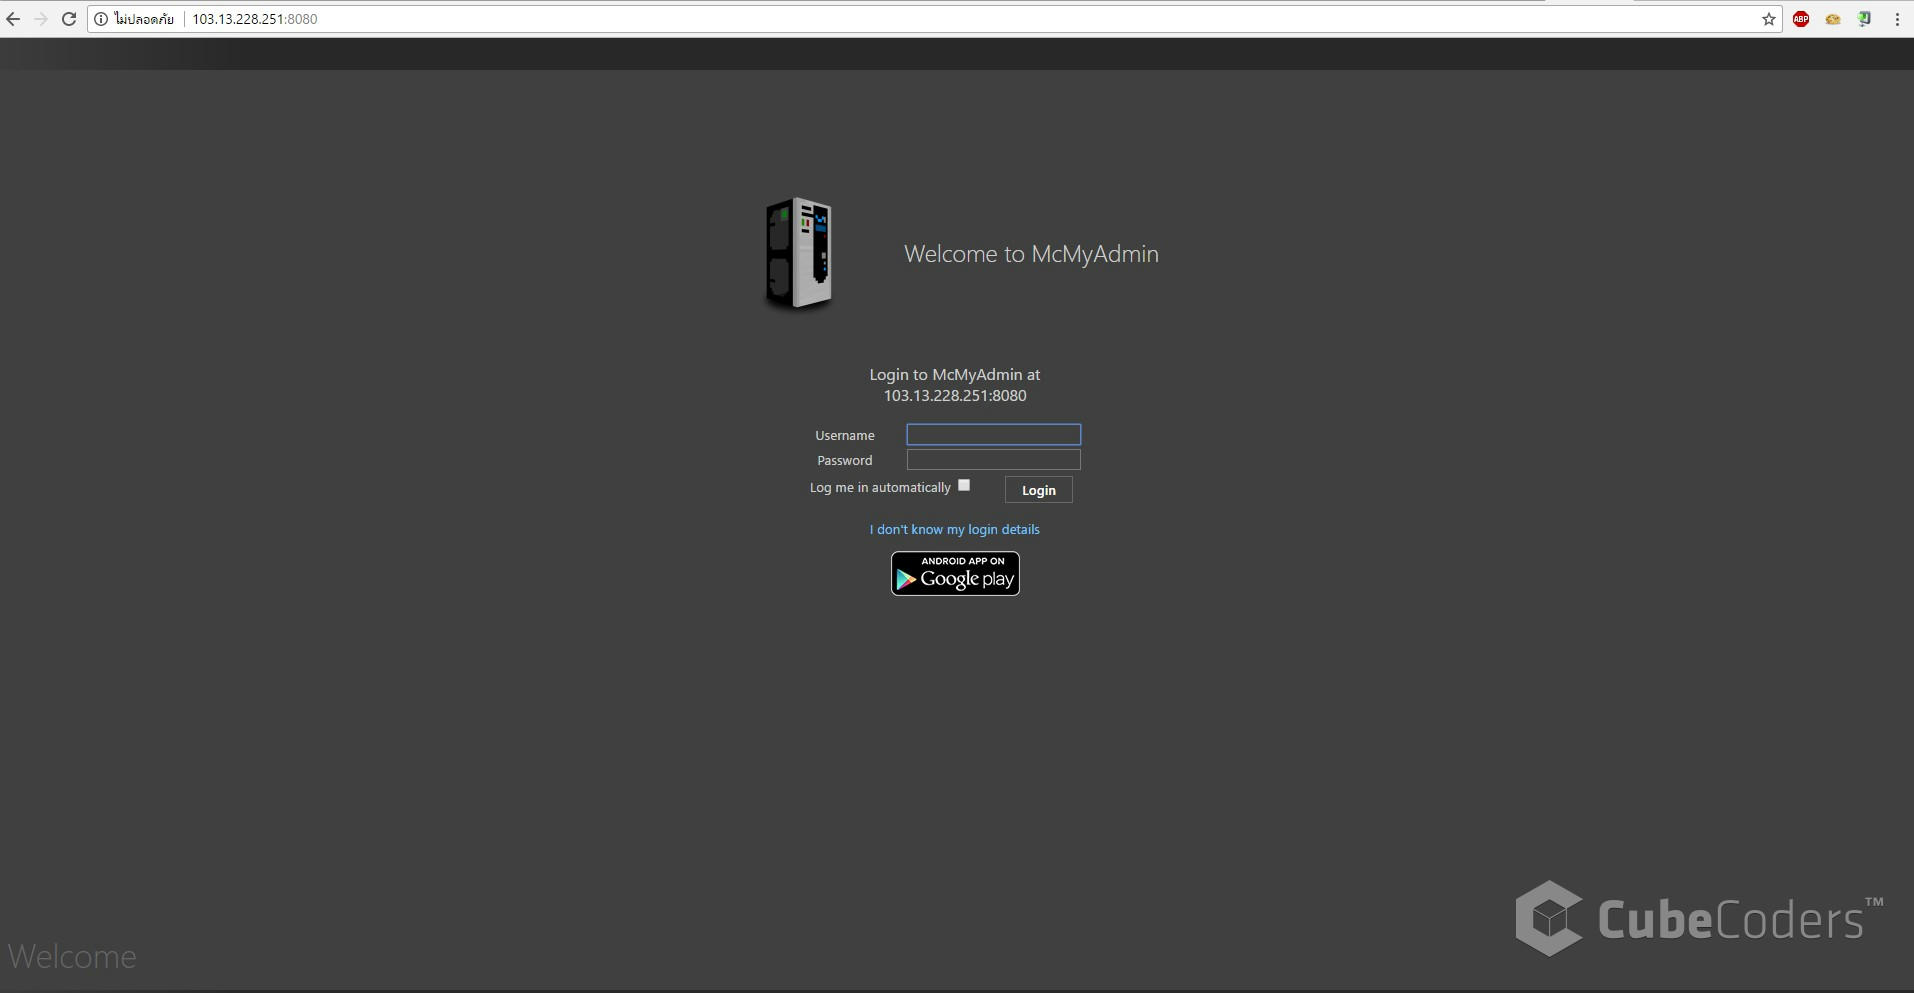Click the browser forward arrow
1914x993 pixels.
[x=41, y=19]
